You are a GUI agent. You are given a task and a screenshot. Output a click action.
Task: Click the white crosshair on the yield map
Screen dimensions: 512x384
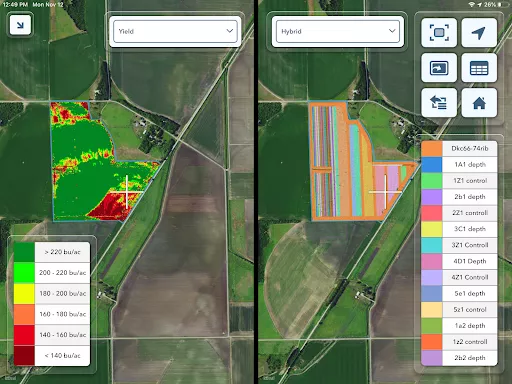click(x=127, y=192)
